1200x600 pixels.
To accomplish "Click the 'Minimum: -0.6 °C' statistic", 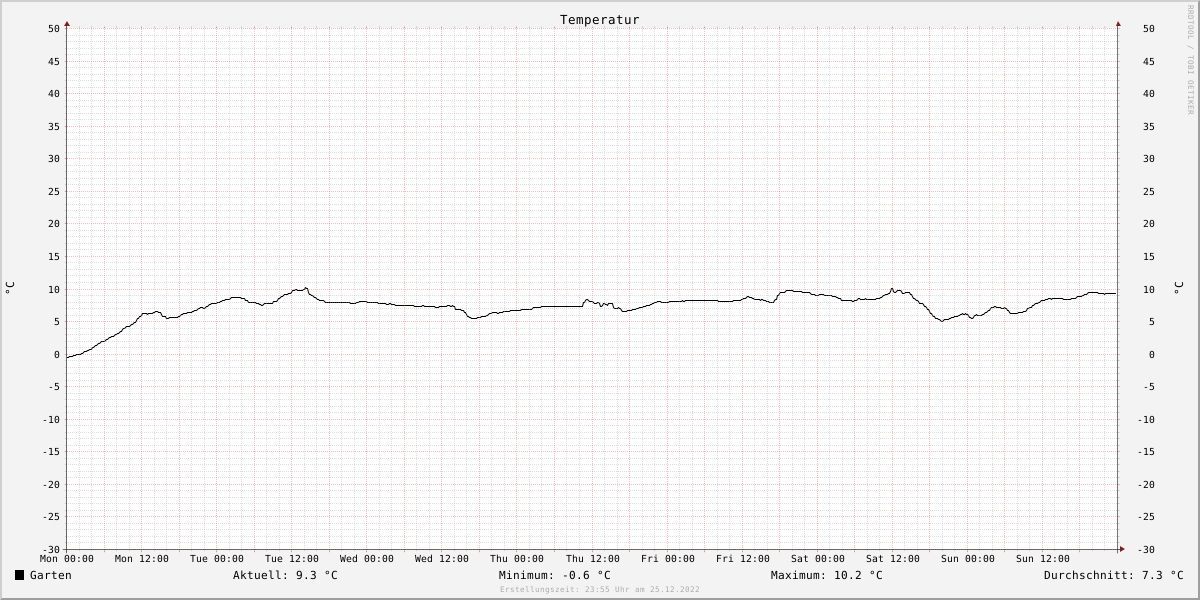I will [x=555, y=575].
